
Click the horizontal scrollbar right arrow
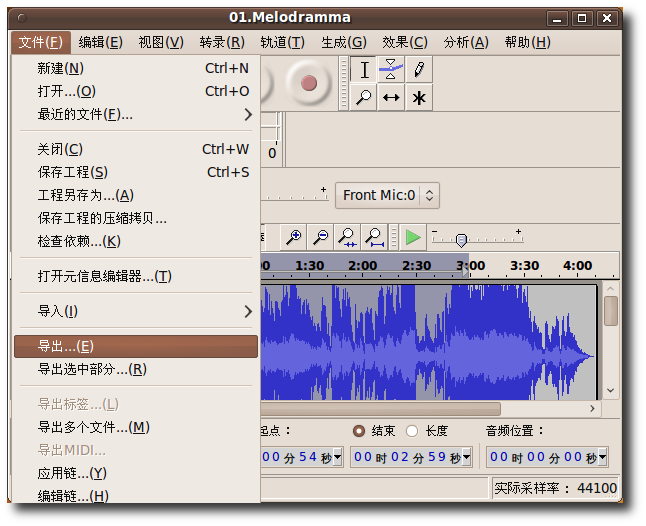coord(592,409)
